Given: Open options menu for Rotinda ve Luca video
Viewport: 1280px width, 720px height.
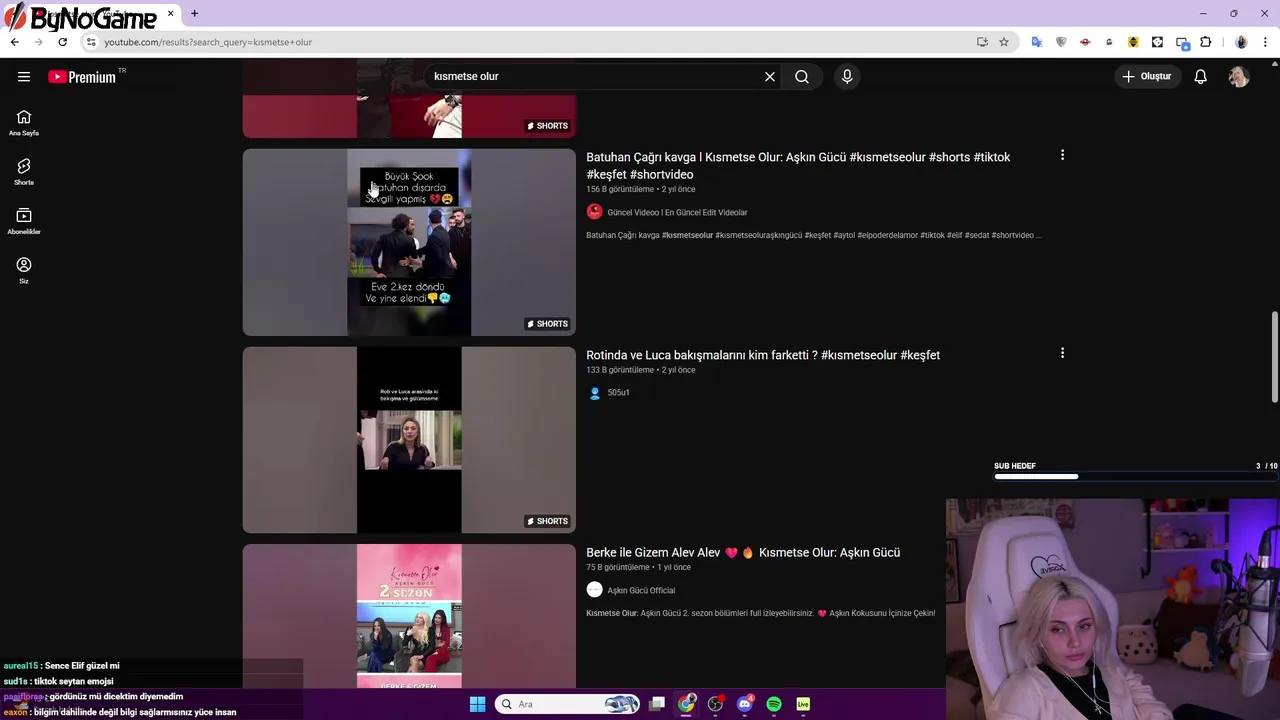Looking at the screenshot, I should tap(1062, 353).
